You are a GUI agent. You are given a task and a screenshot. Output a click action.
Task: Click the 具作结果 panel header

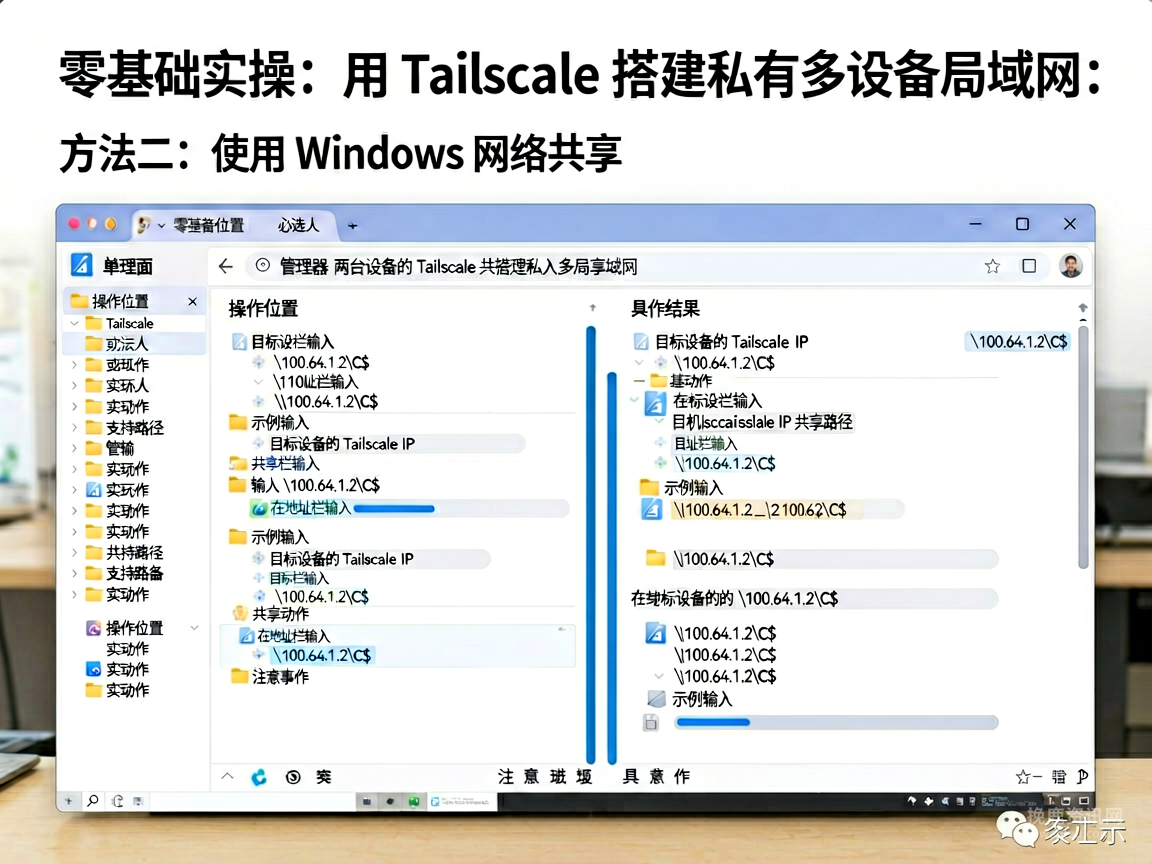(666, 309)
